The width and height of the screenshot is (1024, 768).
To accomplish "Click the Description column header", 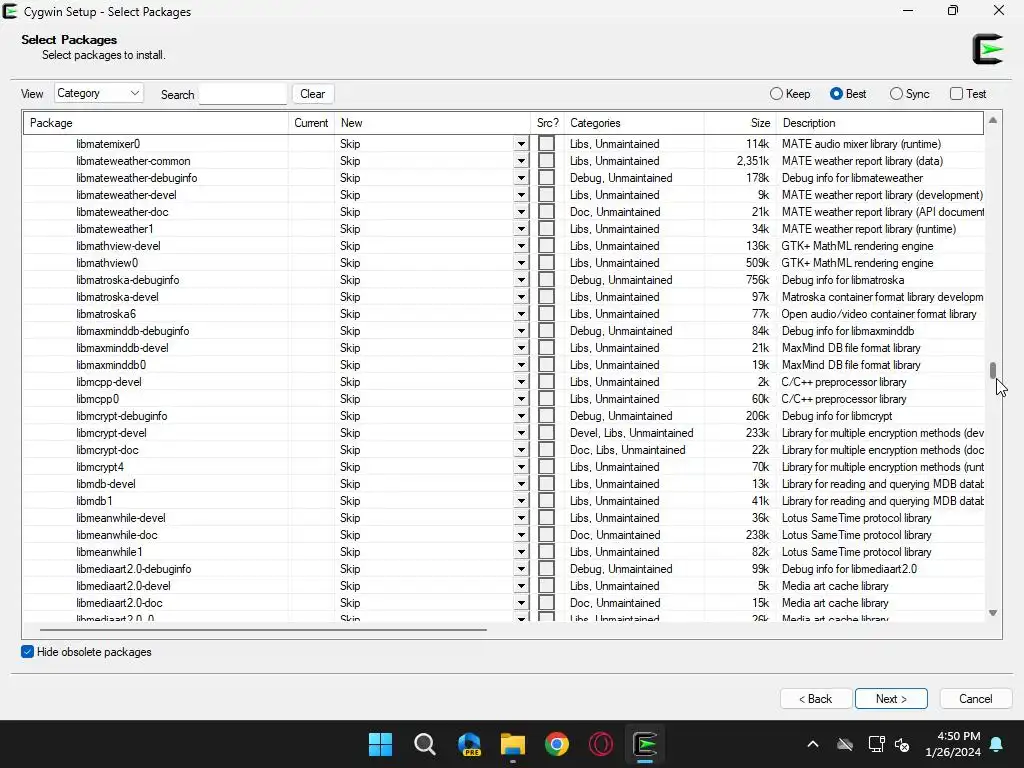I will click(x=880, y=123).
